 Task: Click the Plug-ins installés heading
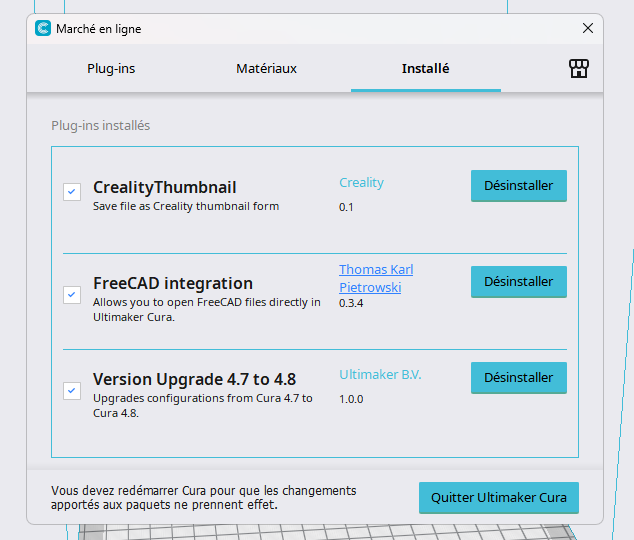tap(101, 126)
